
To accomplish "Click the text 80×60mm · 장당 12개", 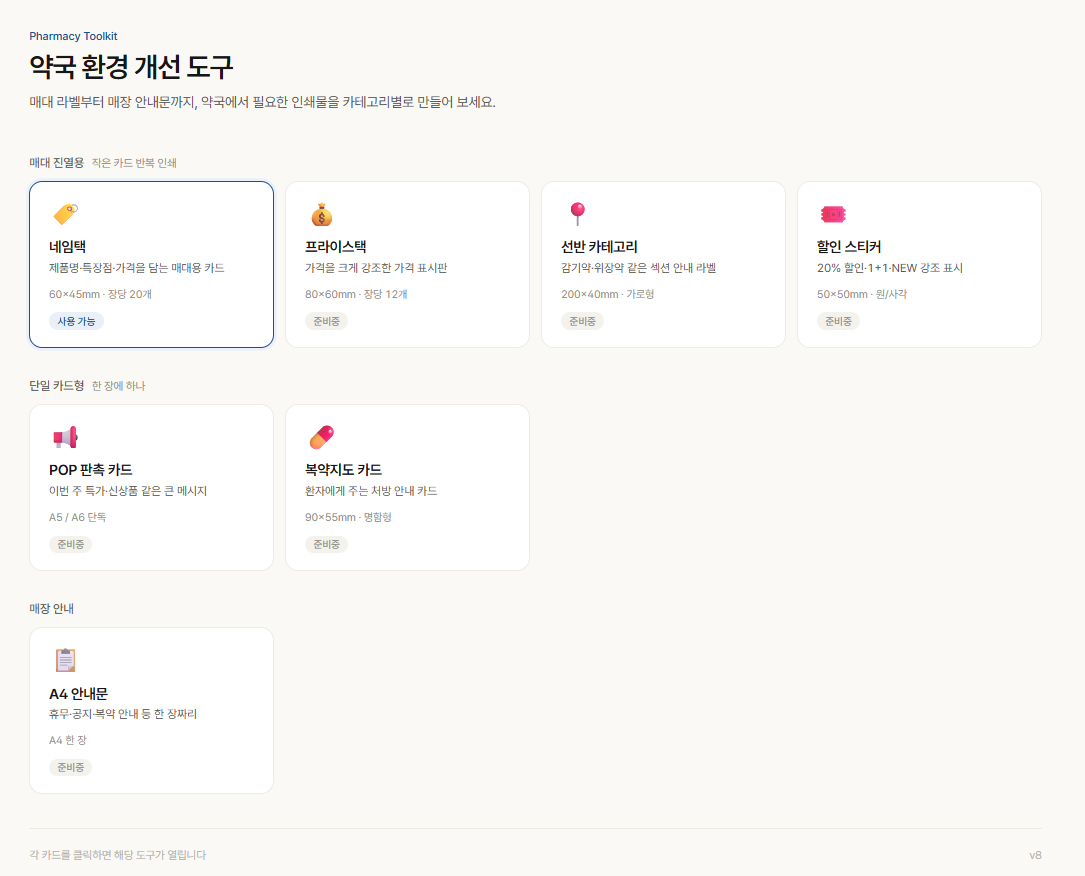I will pos(356,294).
